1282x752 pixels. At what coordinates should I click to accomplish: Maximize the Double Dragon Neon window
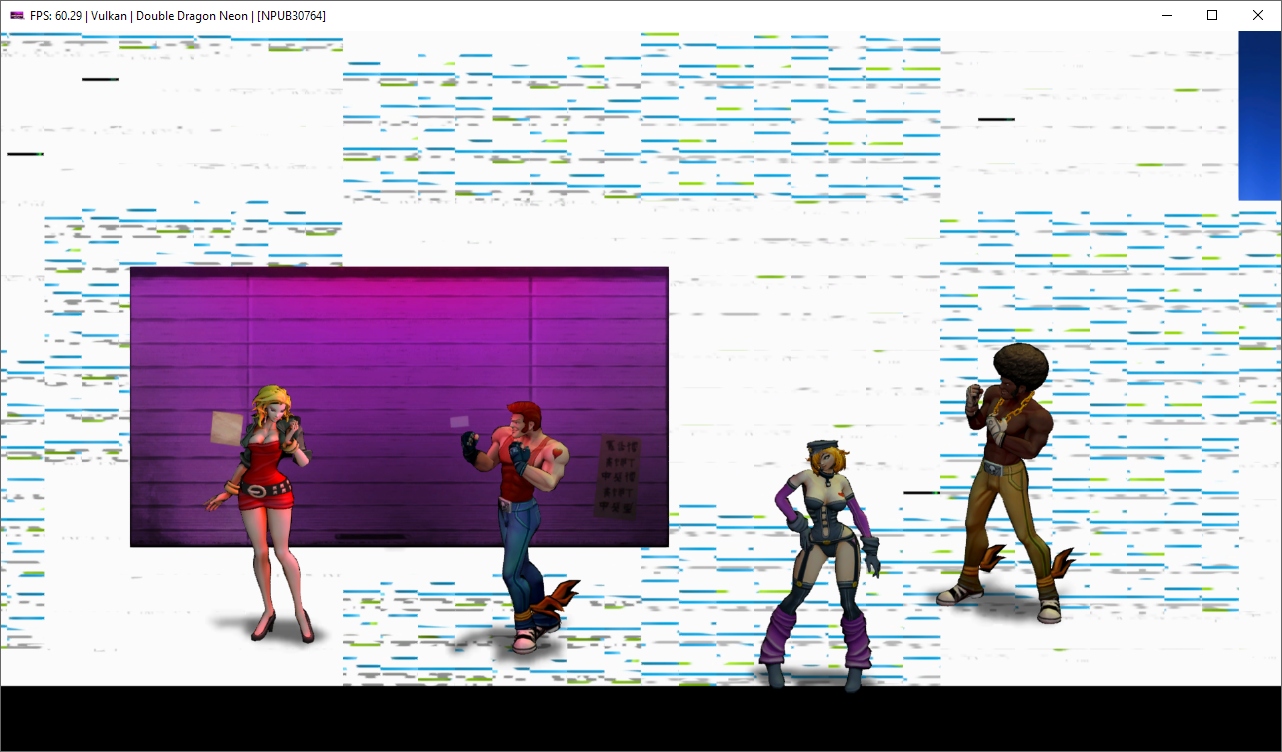(x=1212, y=15)
